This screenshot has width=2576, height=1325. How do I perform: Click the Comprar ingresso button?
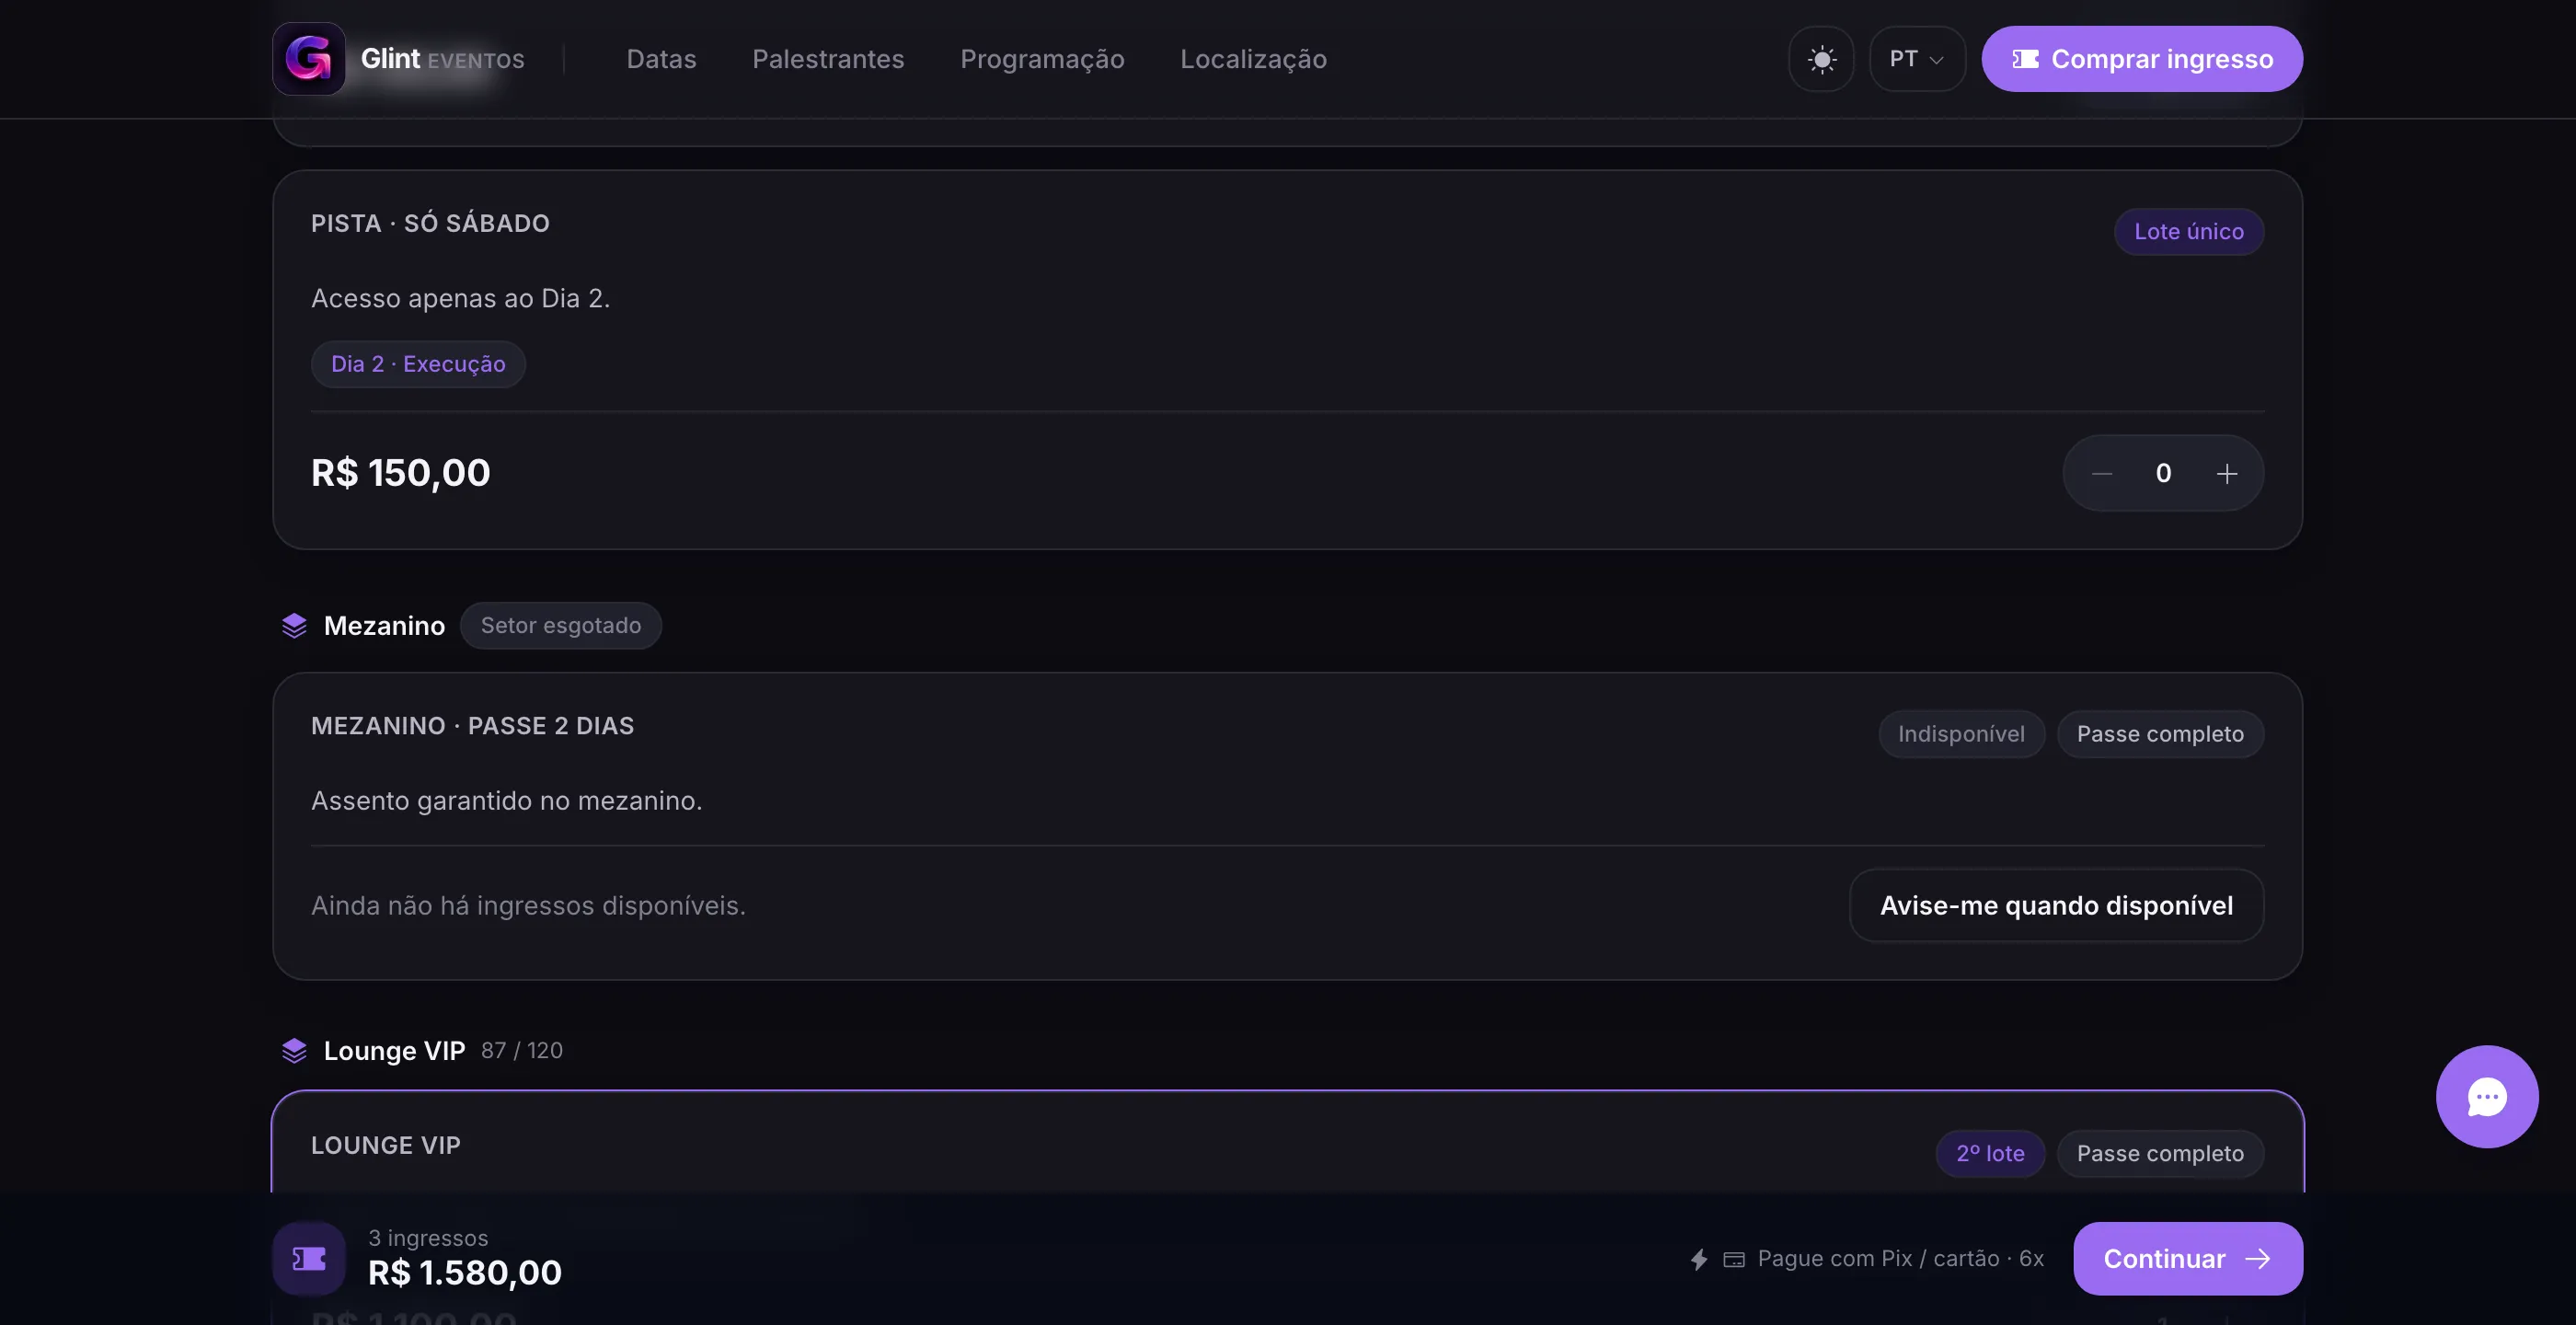coord(2142,59)
